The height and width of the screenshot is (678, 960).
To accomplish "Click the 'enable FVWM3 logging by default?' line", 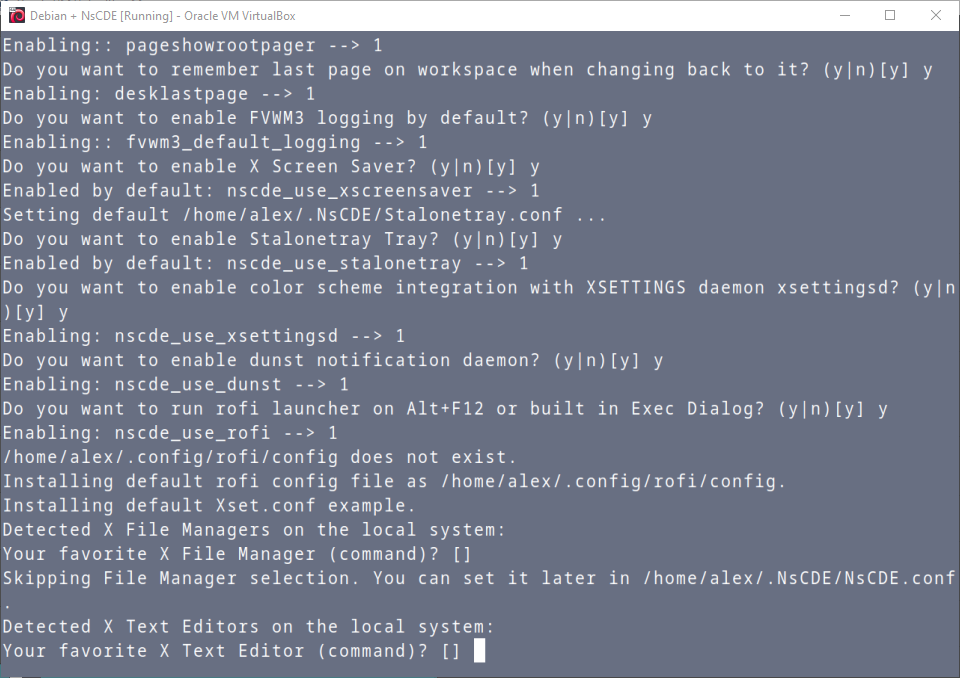I will pyautogui.click(x=326, y=118).
